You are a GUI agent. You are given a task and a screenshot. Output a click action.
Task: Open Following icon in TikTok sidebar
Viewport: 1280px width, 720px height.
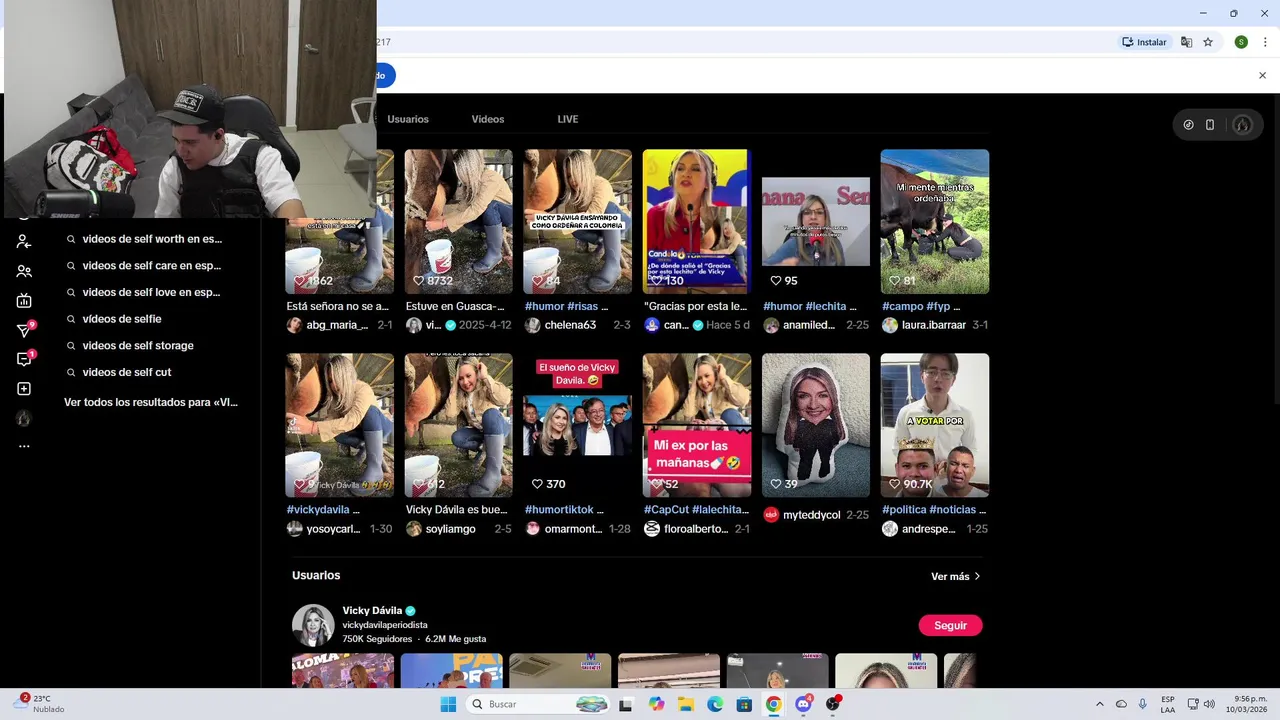pyautogui.click(x=24, y=242)
